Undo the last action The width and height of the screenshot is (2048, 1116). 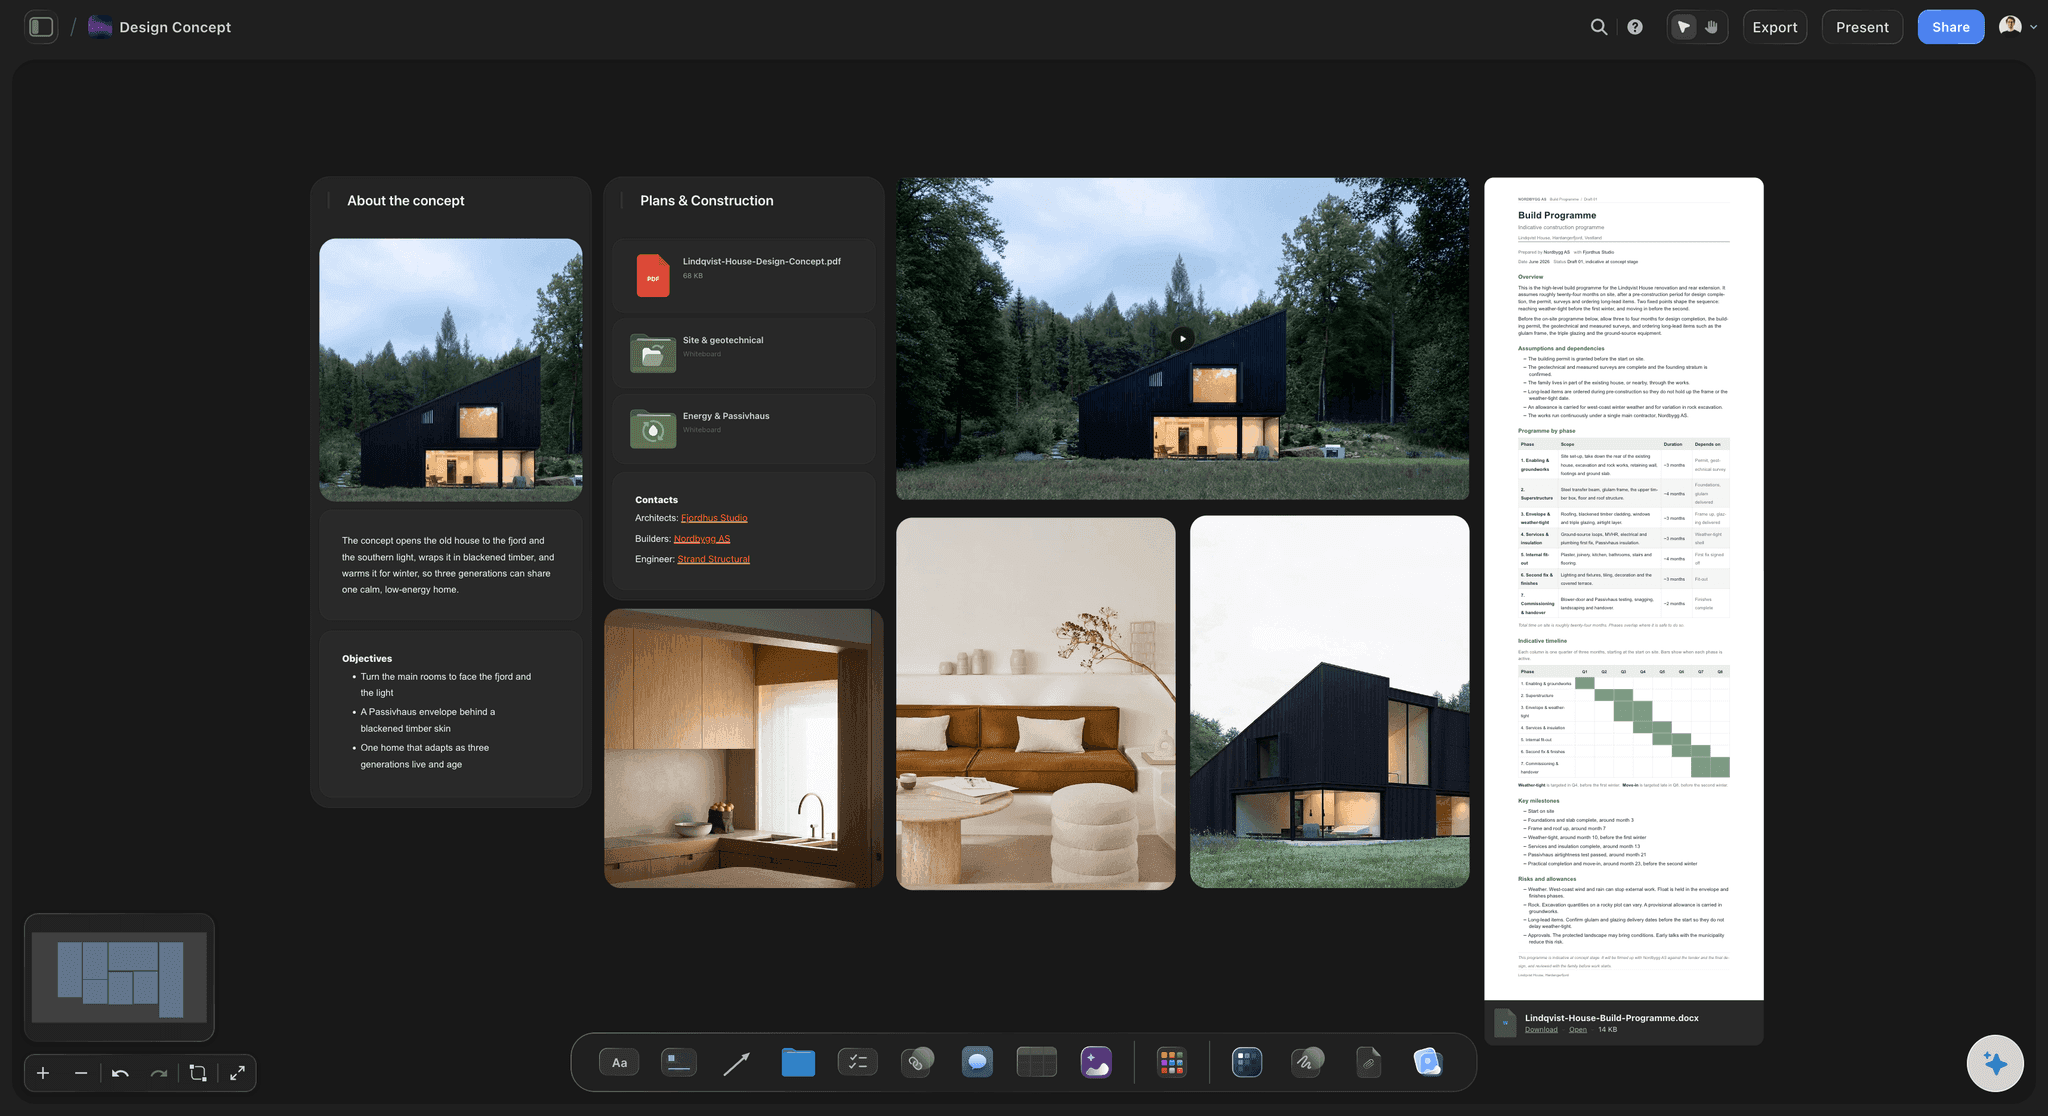click(x=120, y=1073)
